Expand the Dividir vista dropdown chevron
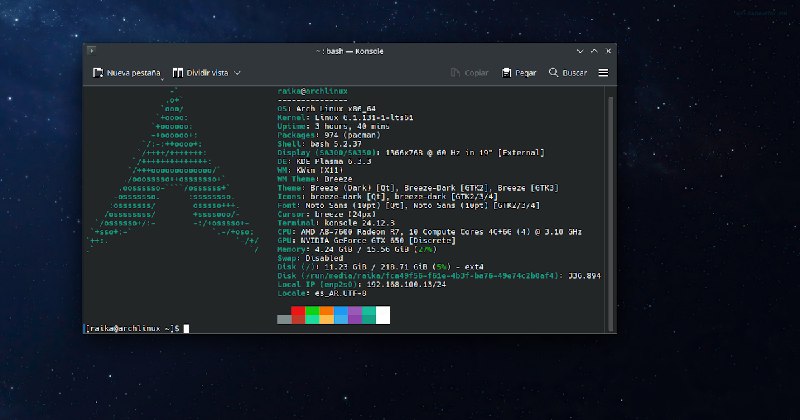 click(x=237, y=73)
